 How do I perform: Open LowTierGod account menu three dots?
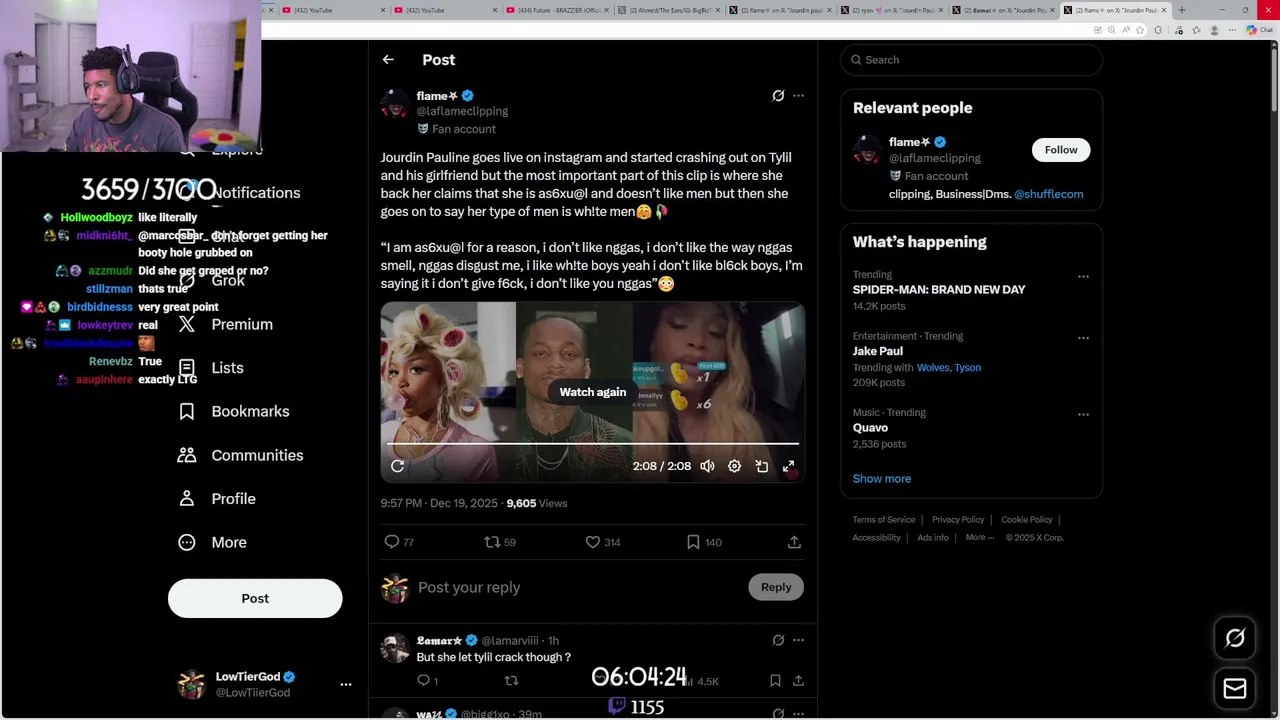click(346, 685)
